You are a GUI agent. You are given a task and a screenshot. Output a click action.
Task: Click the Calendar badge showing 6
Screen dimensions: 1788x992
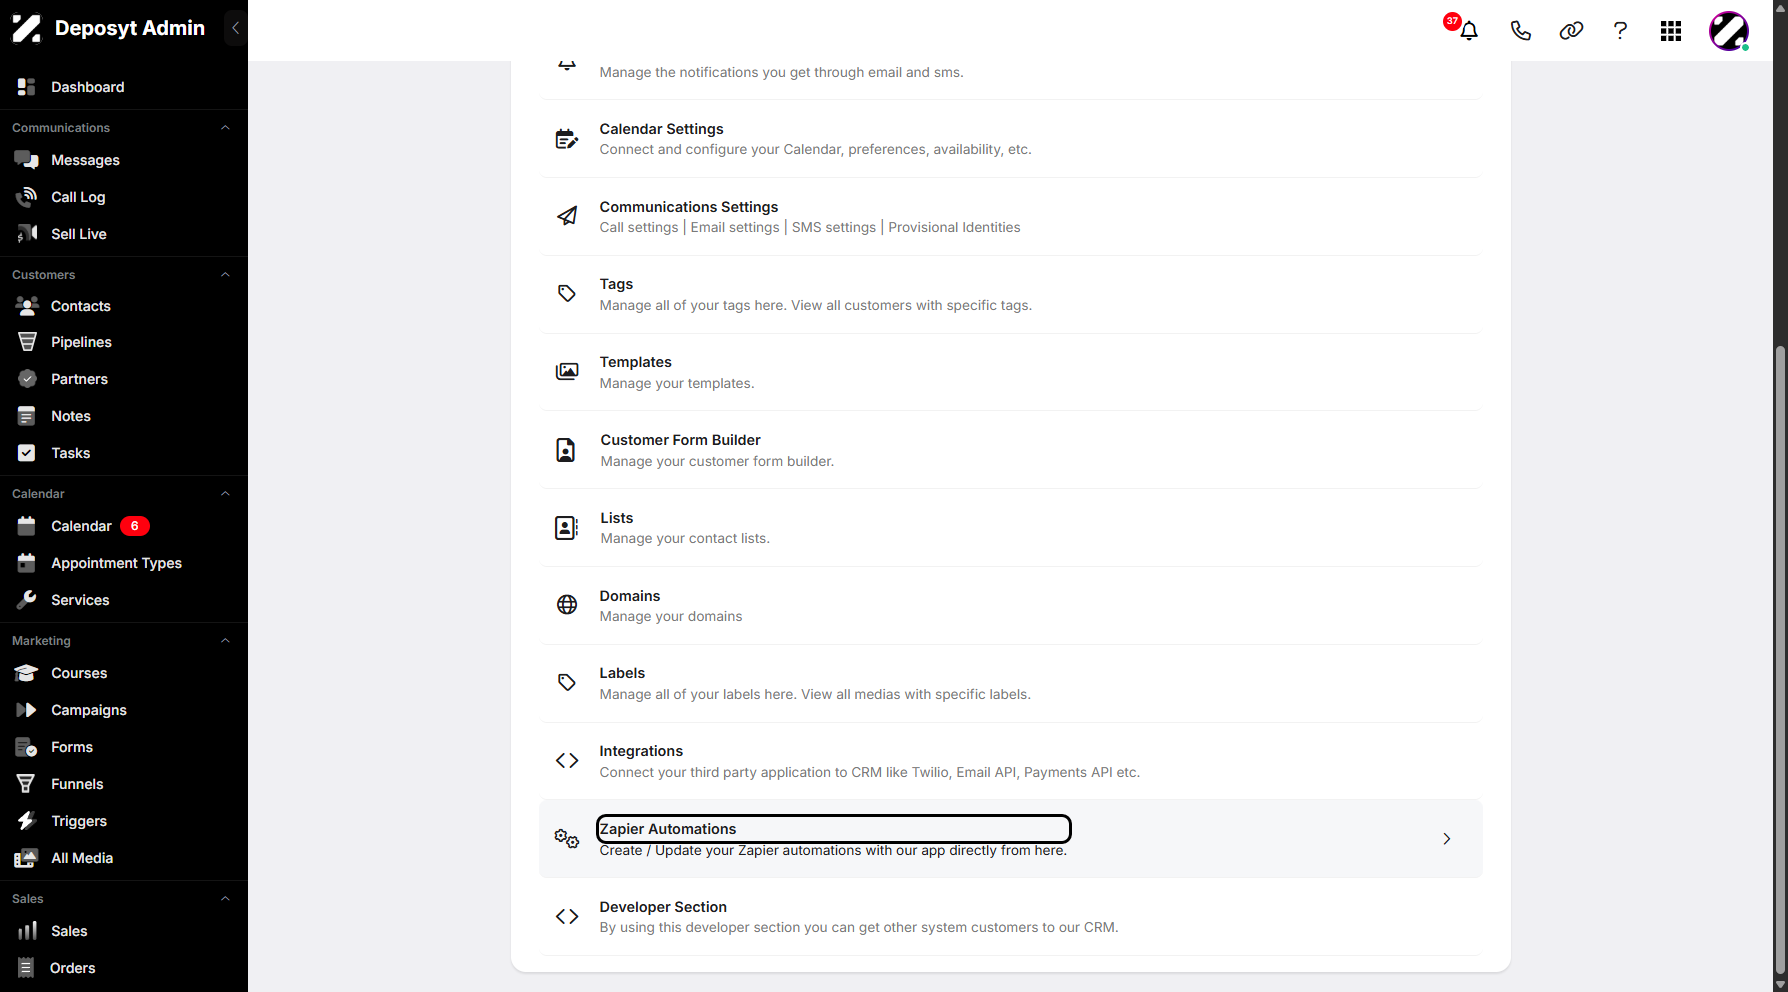pos(135,526)
